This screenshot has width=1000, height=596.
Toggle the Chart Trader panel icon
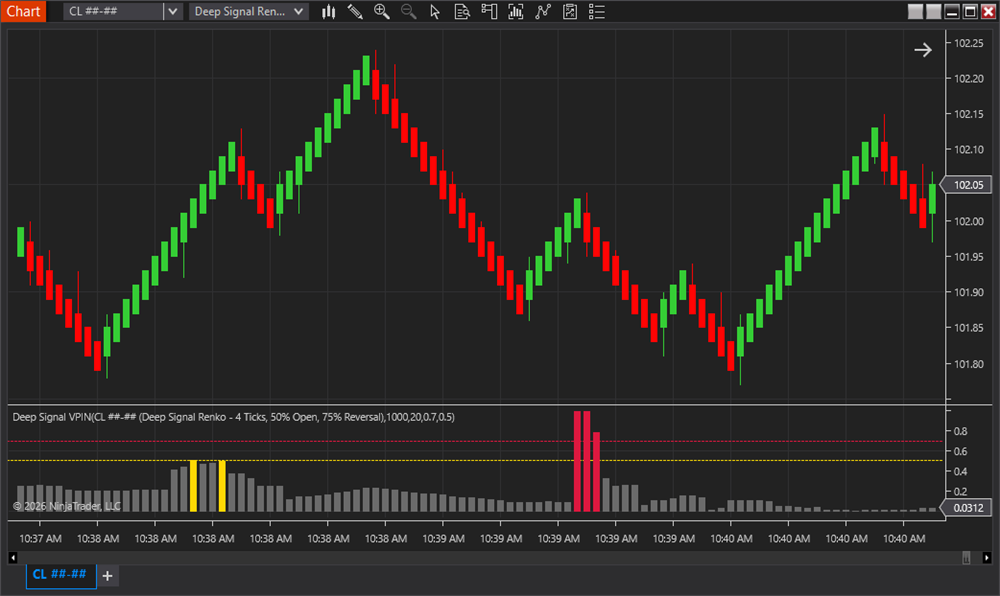tap(488, 11)
